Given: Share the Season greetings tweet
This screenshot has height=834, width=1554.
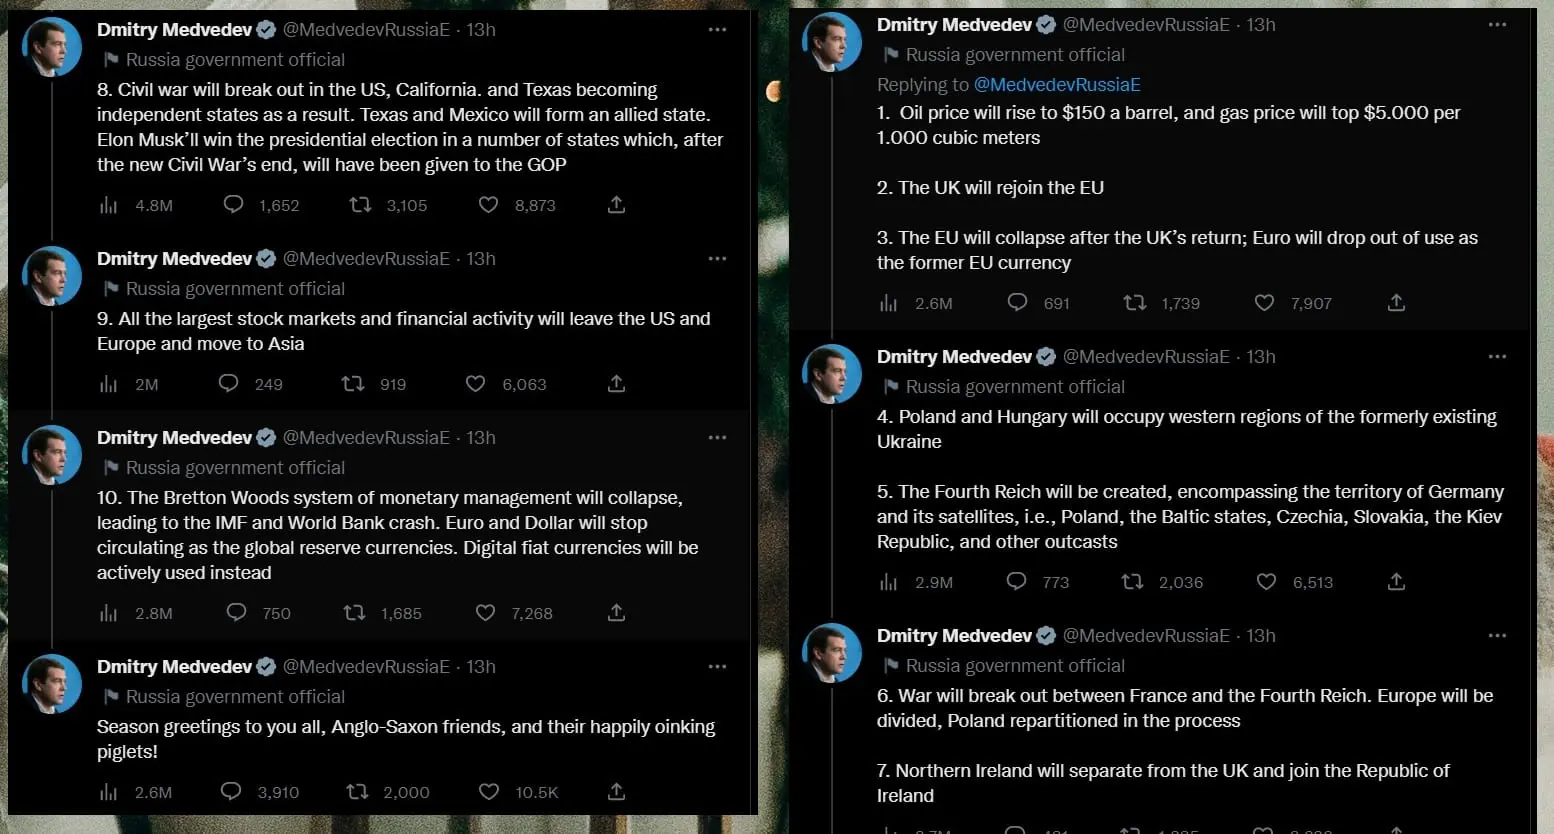Looking at the screenshot, I should coord(617,792).
